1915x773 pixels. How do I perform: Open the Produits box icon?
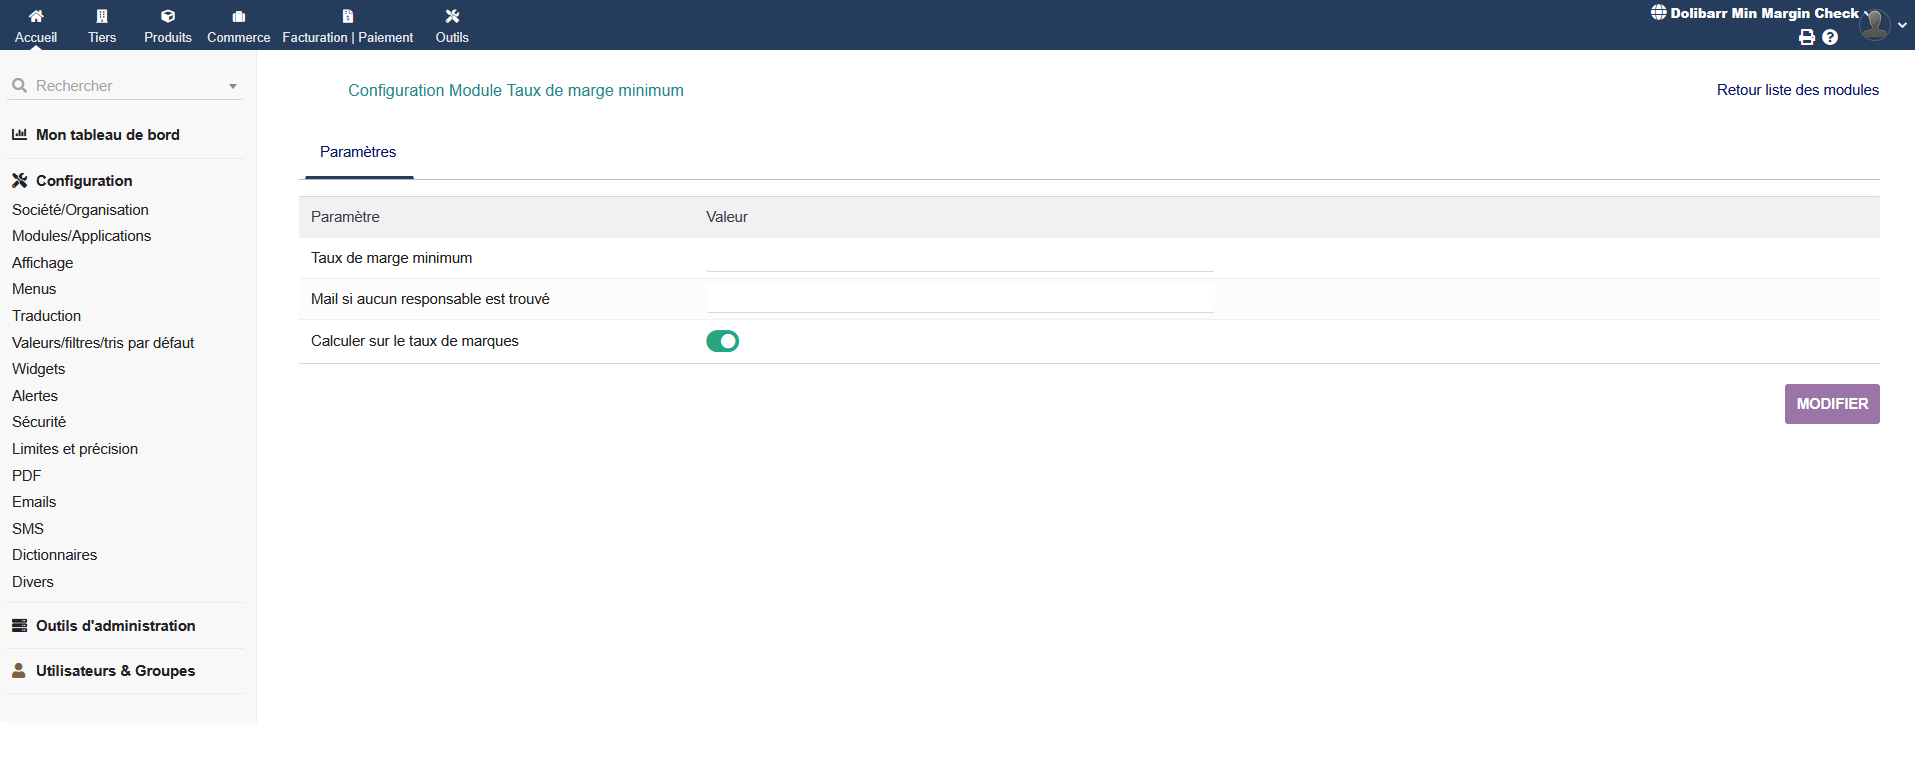pyautogui.click(x=168, y=16)
